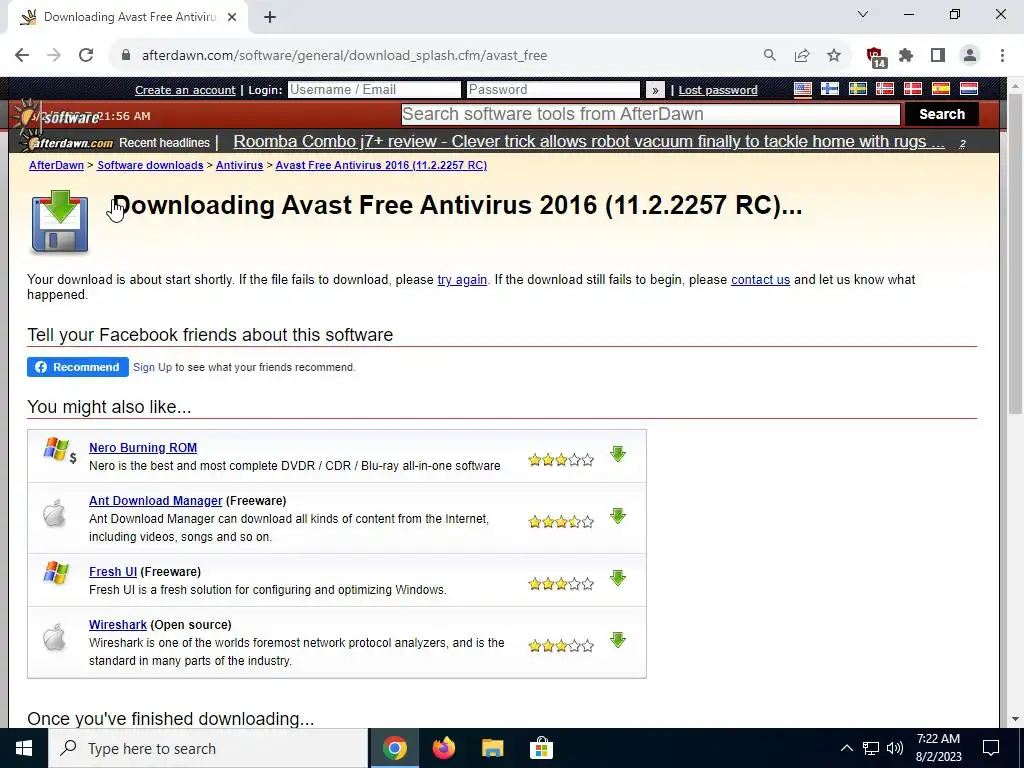Click the Facebook Recommend button
Screen dimensions: 1024x768
click(x=78, y=367)
